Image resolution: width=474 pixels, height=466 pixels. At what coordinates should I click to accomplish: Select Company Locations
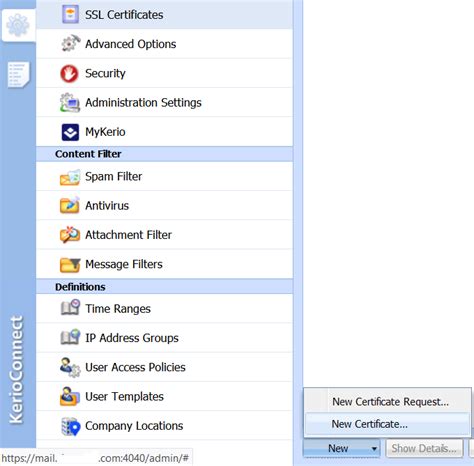(164, 426)
